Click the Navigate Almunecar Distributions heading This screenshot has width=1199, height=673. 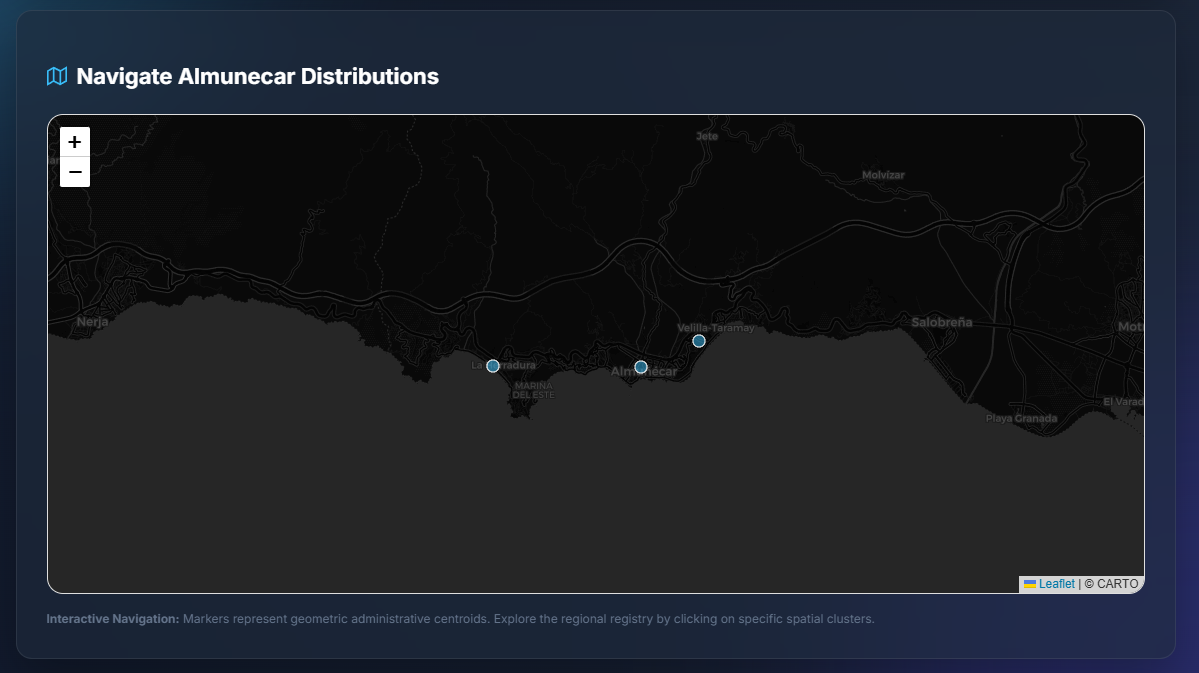pyautogui.click(x=258, y=76)
